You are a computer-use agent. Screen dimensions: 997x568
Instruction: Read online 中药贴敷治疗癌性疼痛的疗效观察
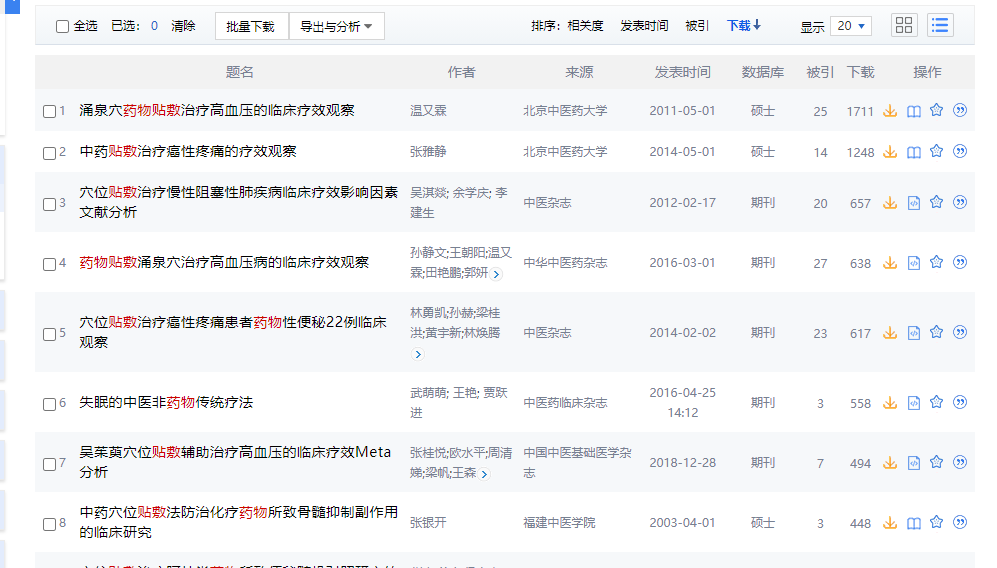(914, 152)
